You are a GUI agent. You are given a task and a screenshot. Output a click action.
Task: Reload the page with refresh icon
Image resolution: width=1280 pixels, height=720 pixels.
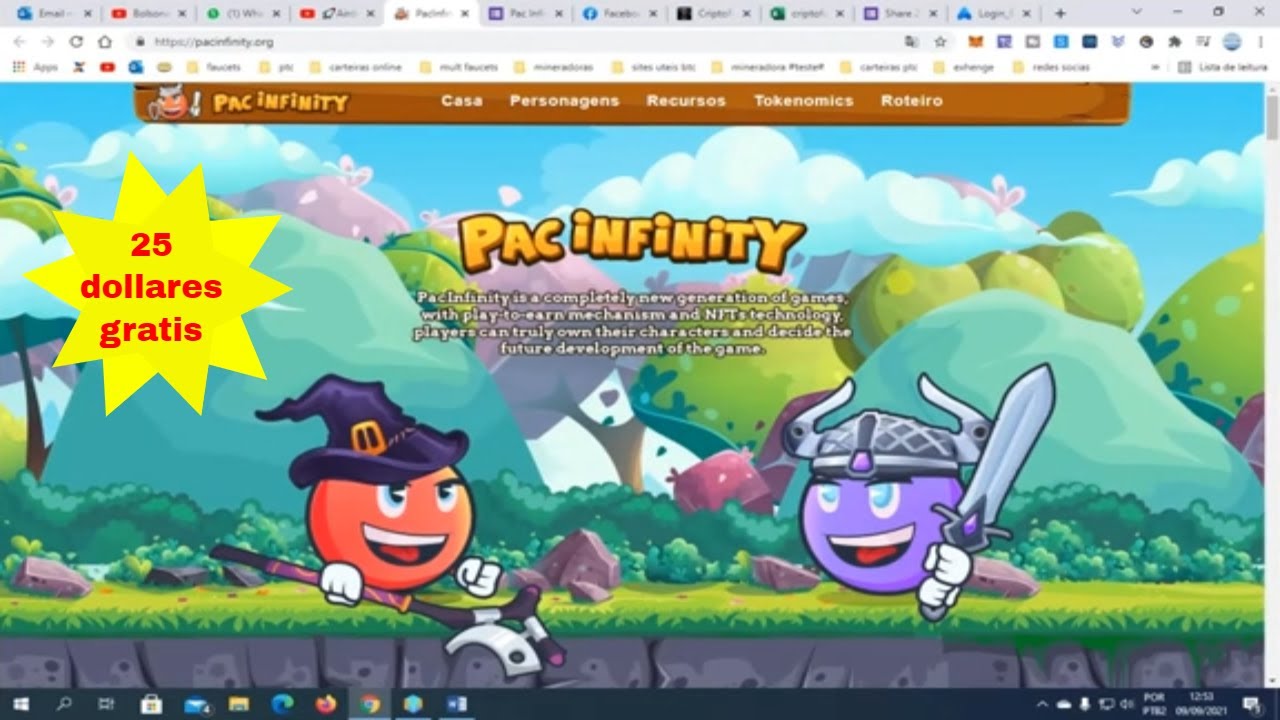pos(76,42)
